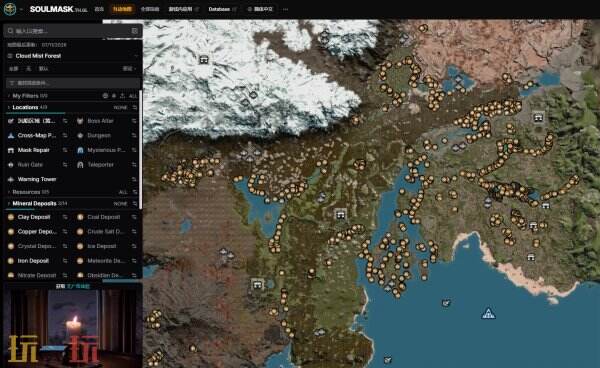Click ALL in the My Filters row

133,96
